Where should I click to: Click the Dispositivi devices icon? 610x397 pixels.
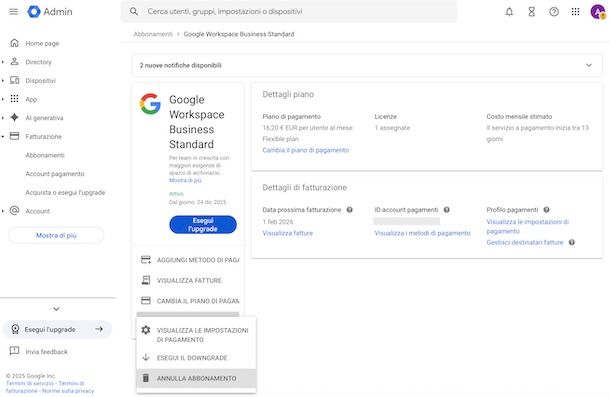[x=14, y=80]
